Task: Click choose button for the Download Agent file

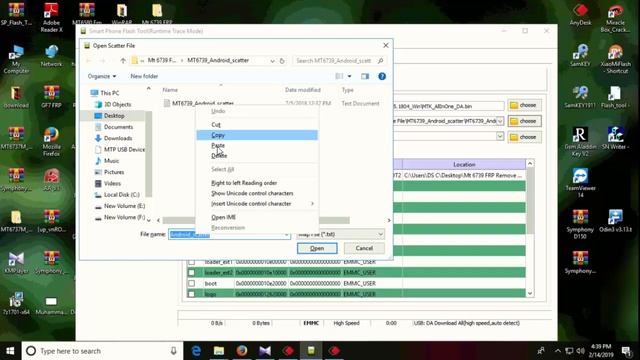Action: pyautogui.click(x=524, y=105)
